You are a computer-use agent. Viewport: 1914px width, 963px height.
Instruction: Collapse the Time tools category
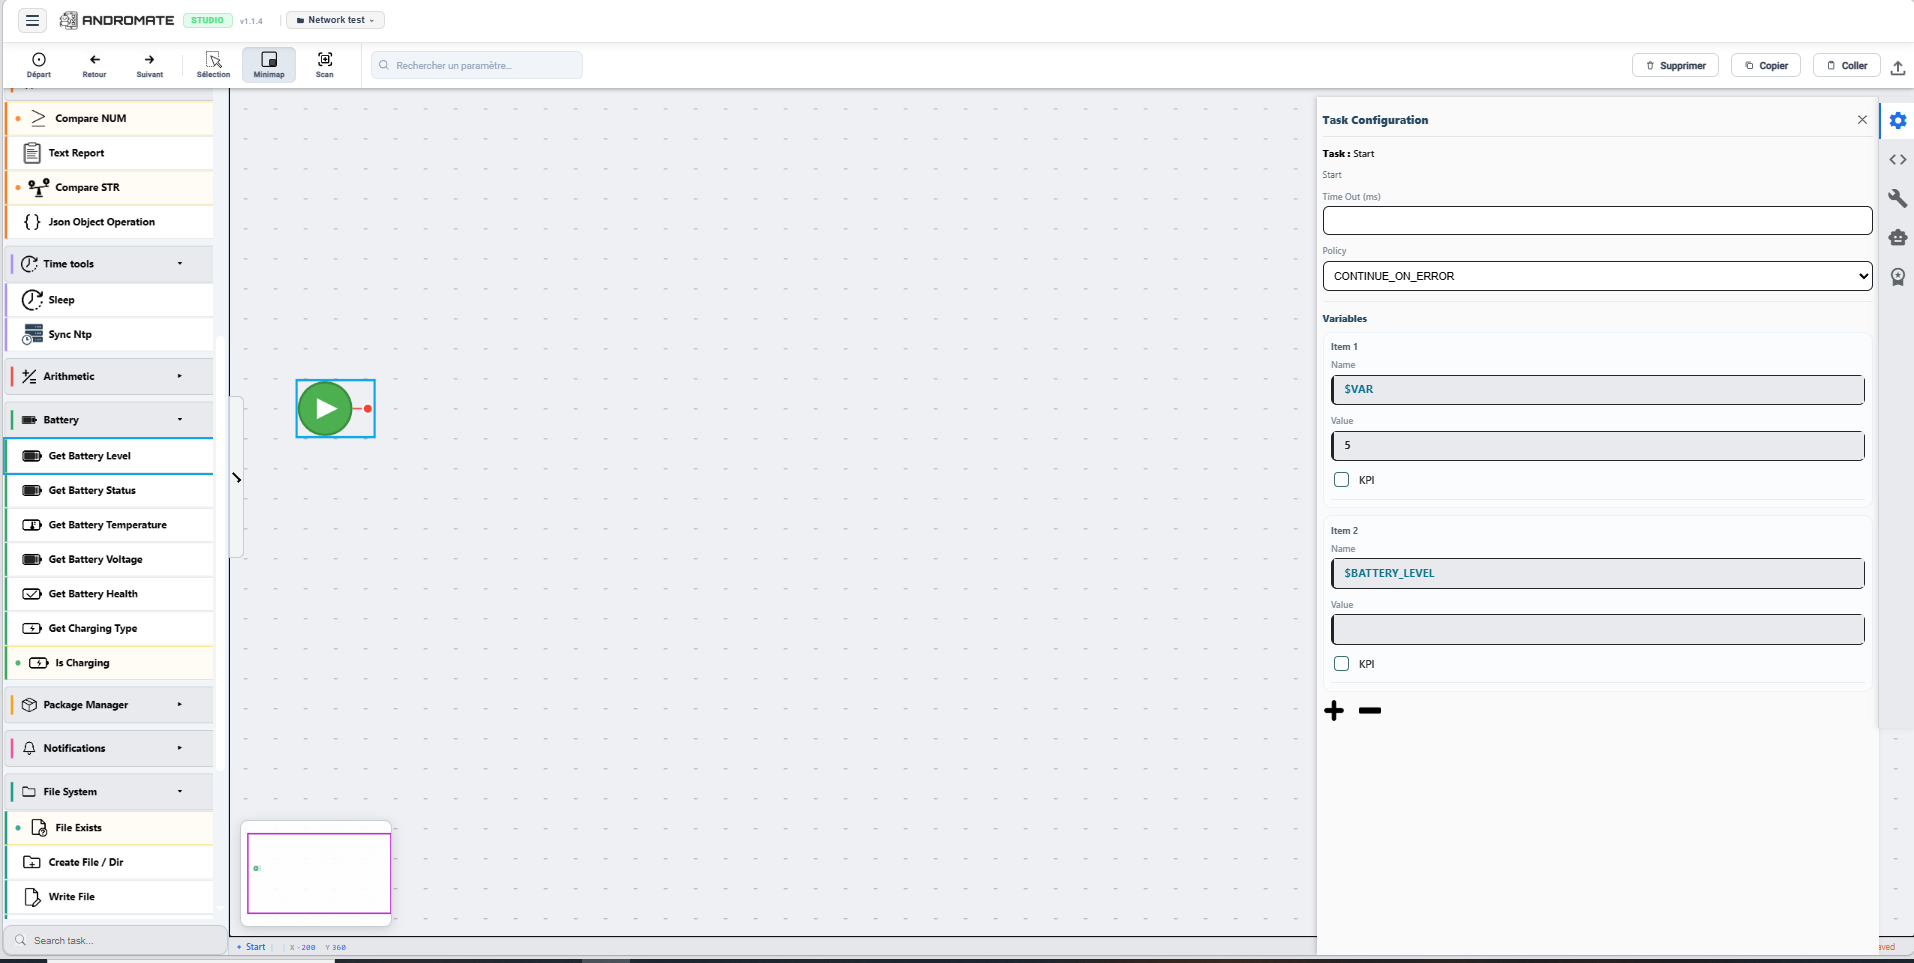tap(110, 264)
